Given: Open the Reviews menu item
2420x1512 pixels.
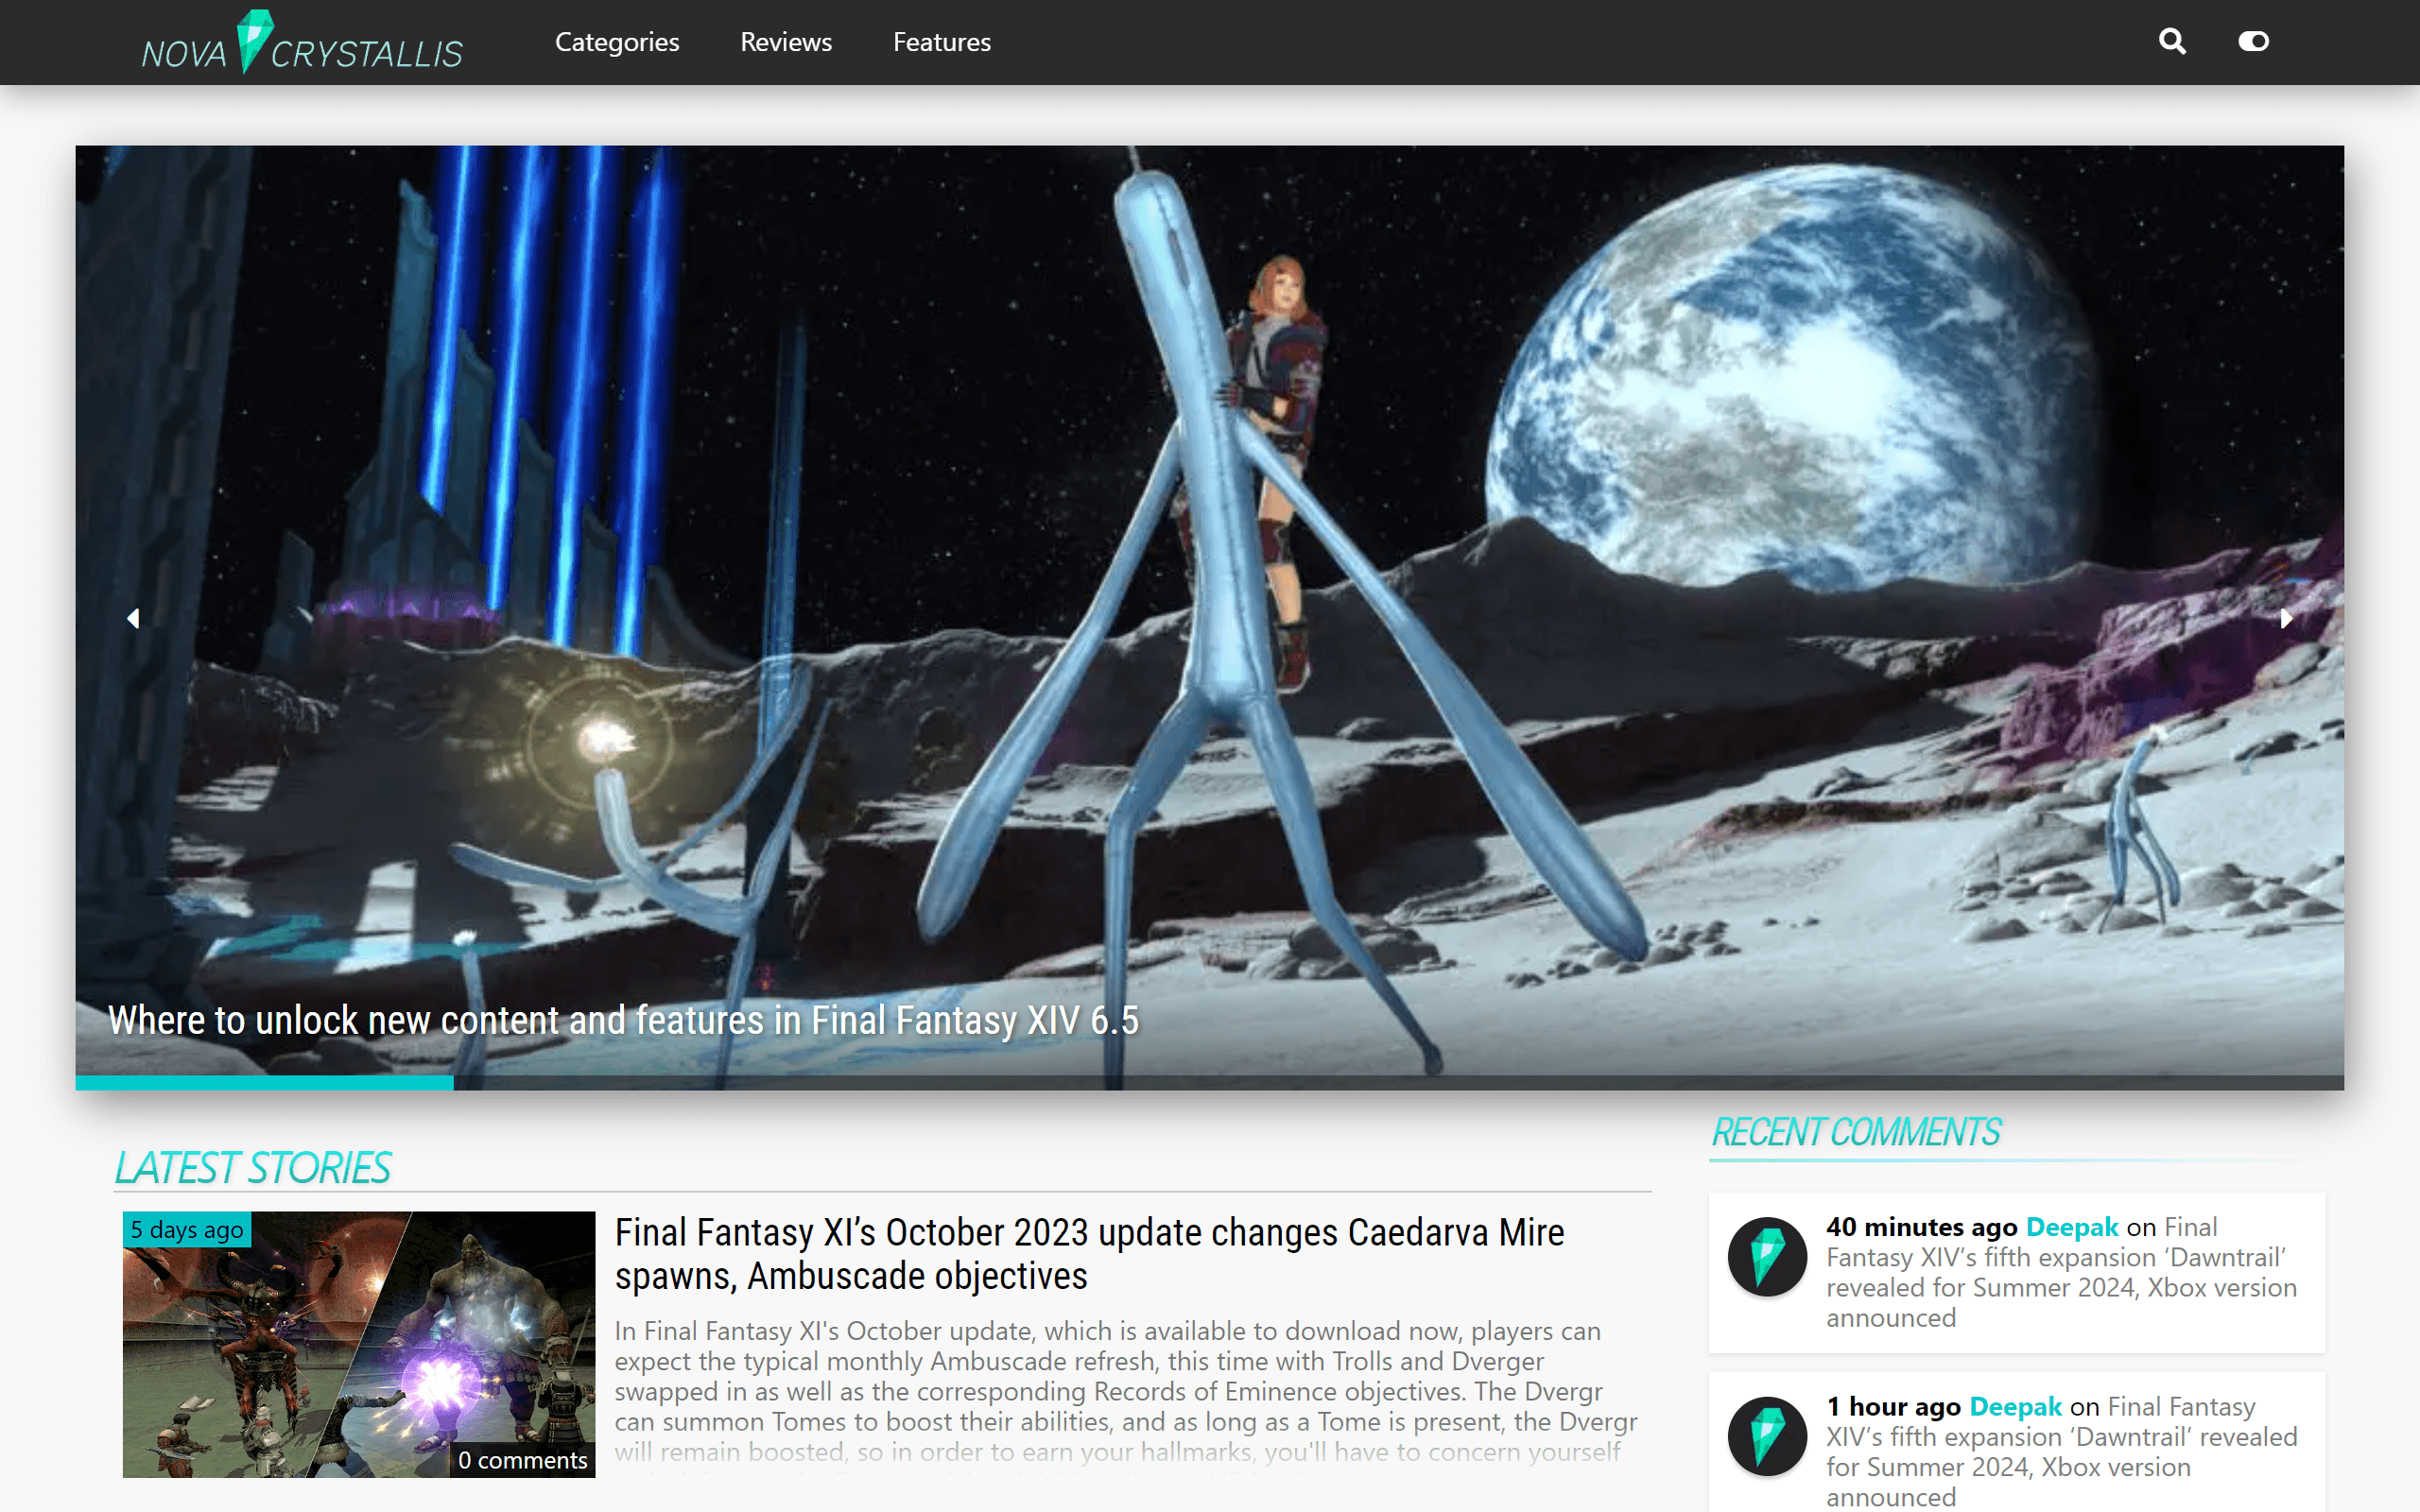Looking at the screenshot, I should coord(786,42).
